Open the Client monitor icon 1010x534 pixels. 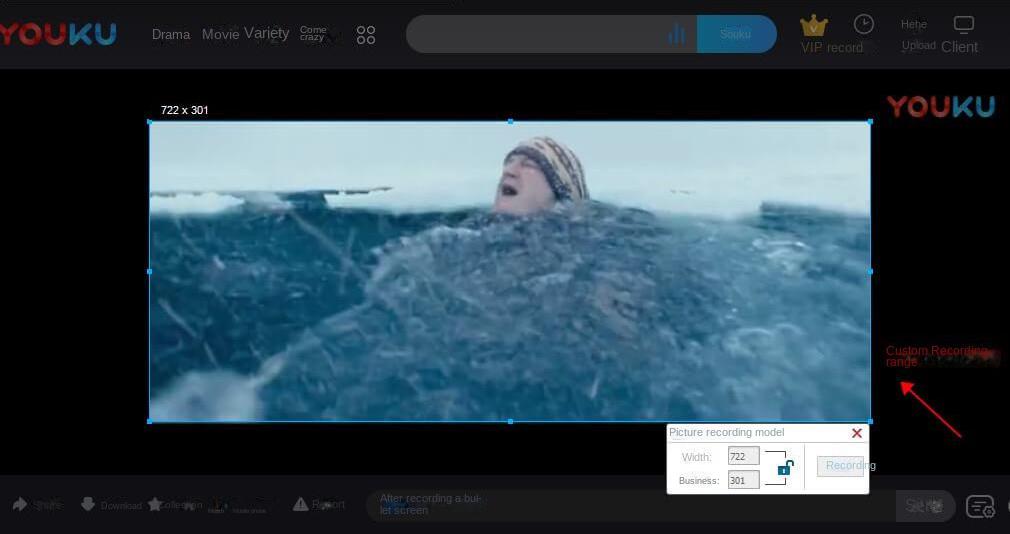click(964, 24)
